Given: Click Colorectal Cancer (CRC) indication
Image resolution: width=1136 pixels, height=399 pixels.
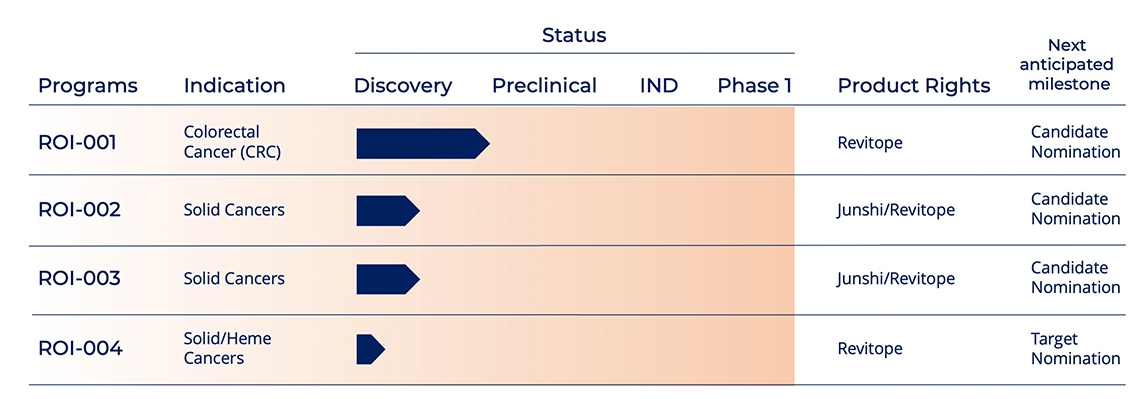Looking at the screenshot, I should tap(232, 143).
